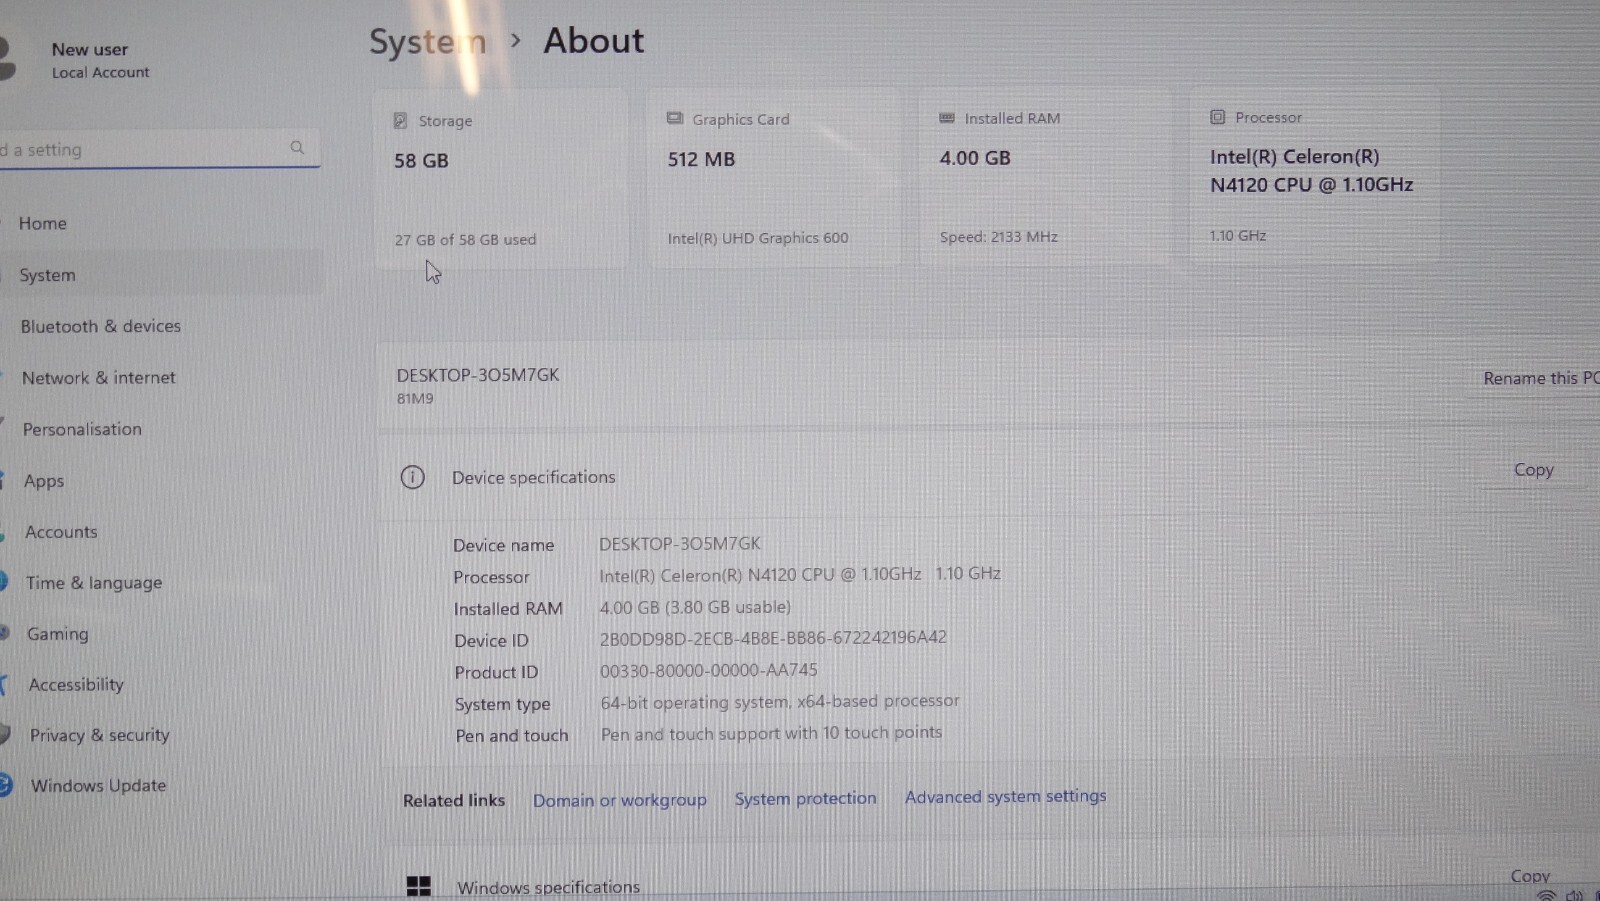1600x901 pixels.
Task: Open the Processor Intel Celeron card
Action: point(1314,175)
